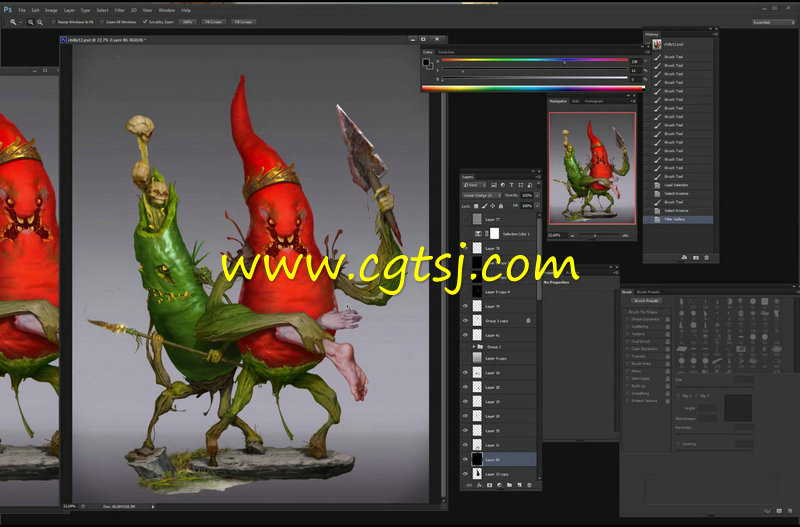Screen dimensions: 800x527
Task: Click the Fill Screen button
Action: [x=243, y=22]
